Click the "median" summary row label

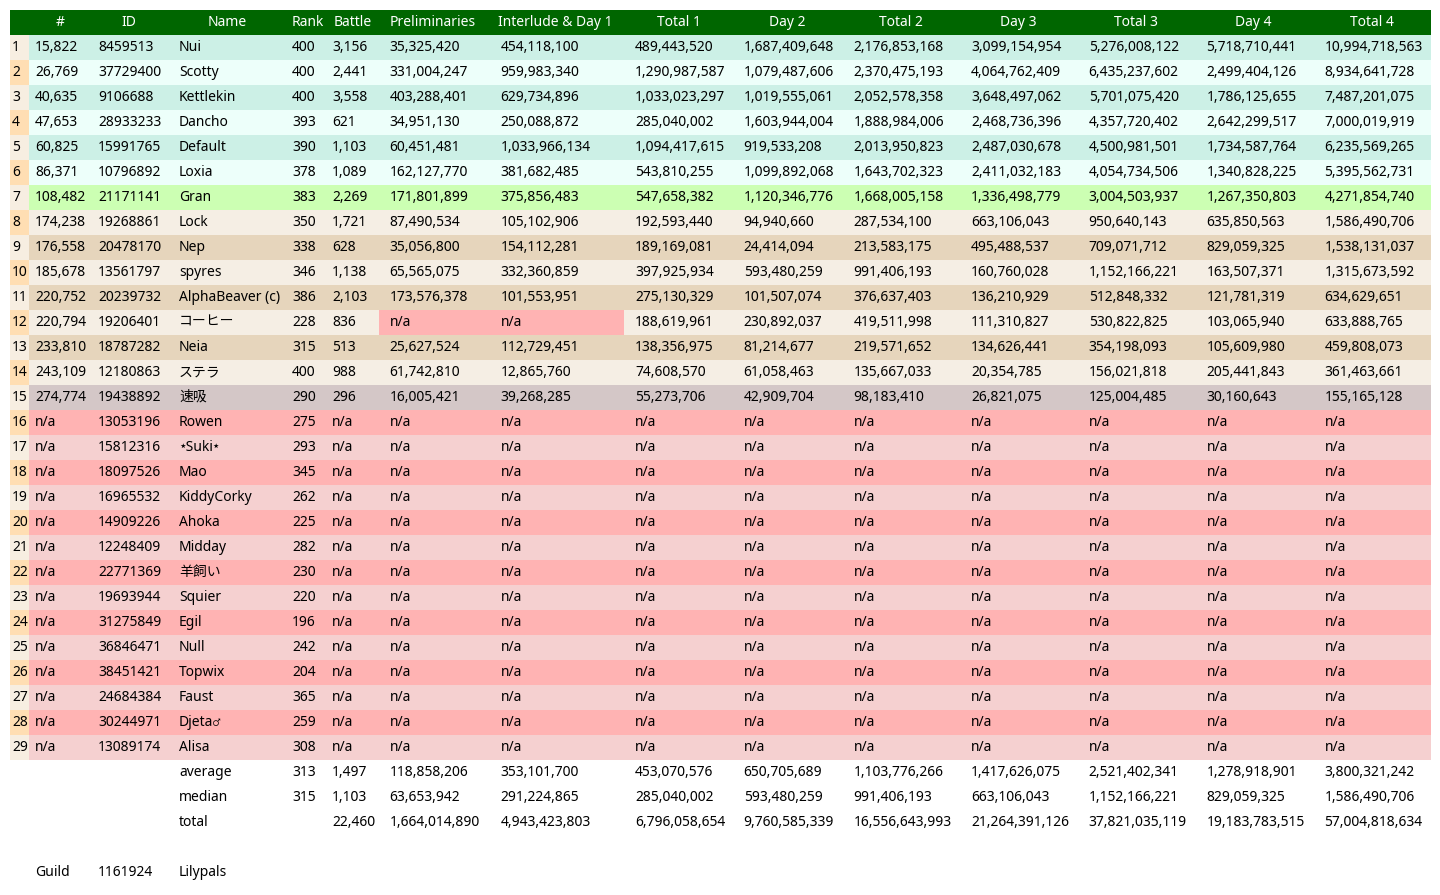tap(203, 796)
